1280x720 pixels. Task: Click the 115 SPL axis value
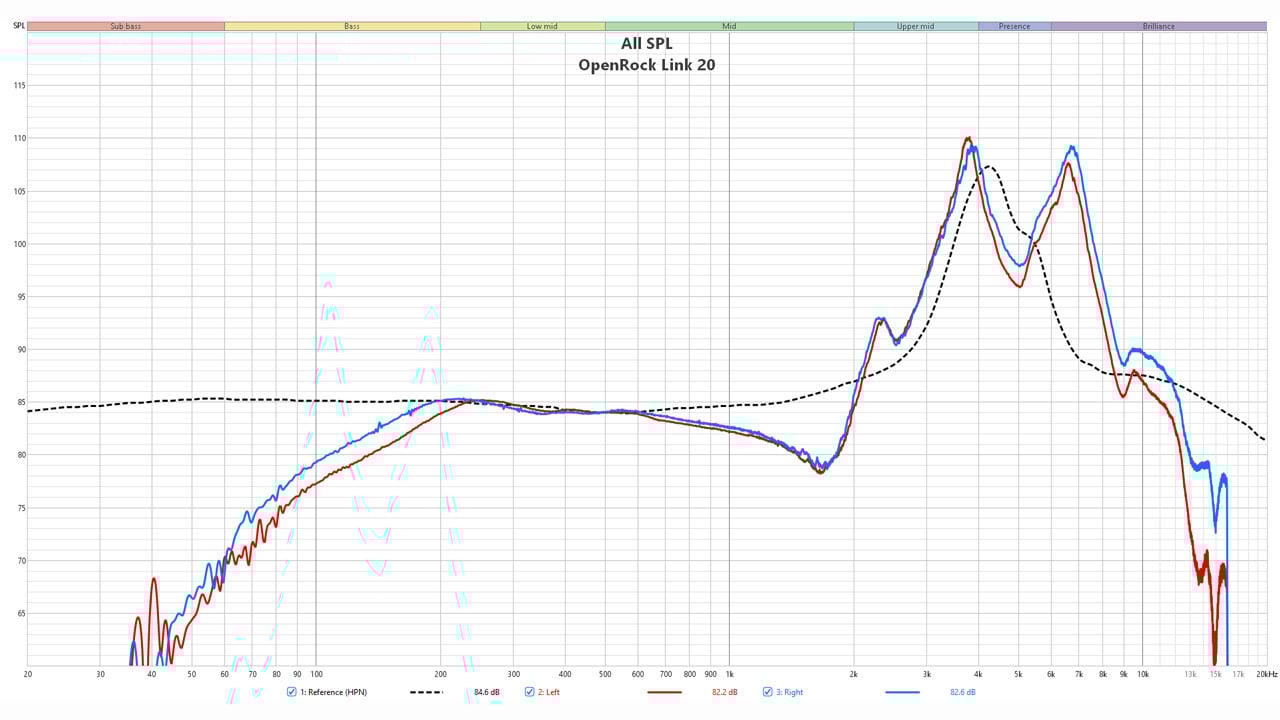point(19,85)
